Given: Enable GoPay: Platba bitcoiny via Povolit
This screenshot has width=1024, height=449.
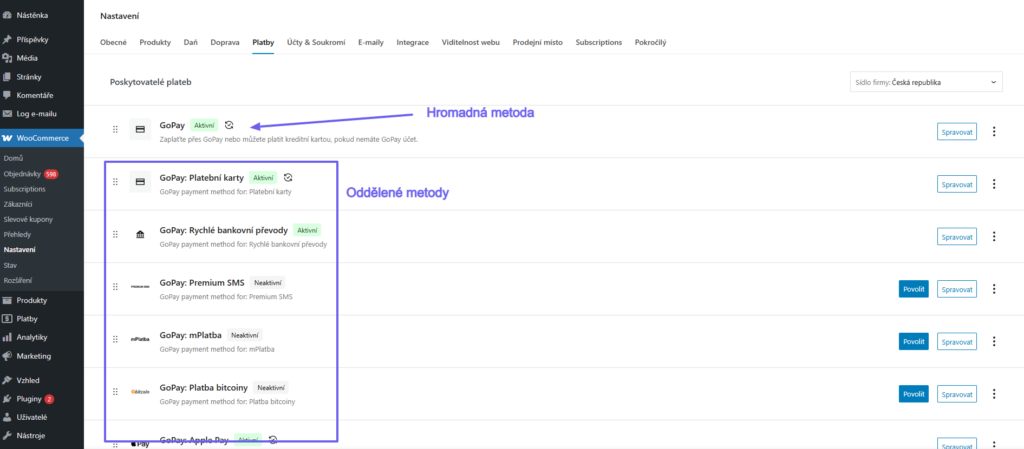Looking at the screenshot, I should tap(914, 394).
